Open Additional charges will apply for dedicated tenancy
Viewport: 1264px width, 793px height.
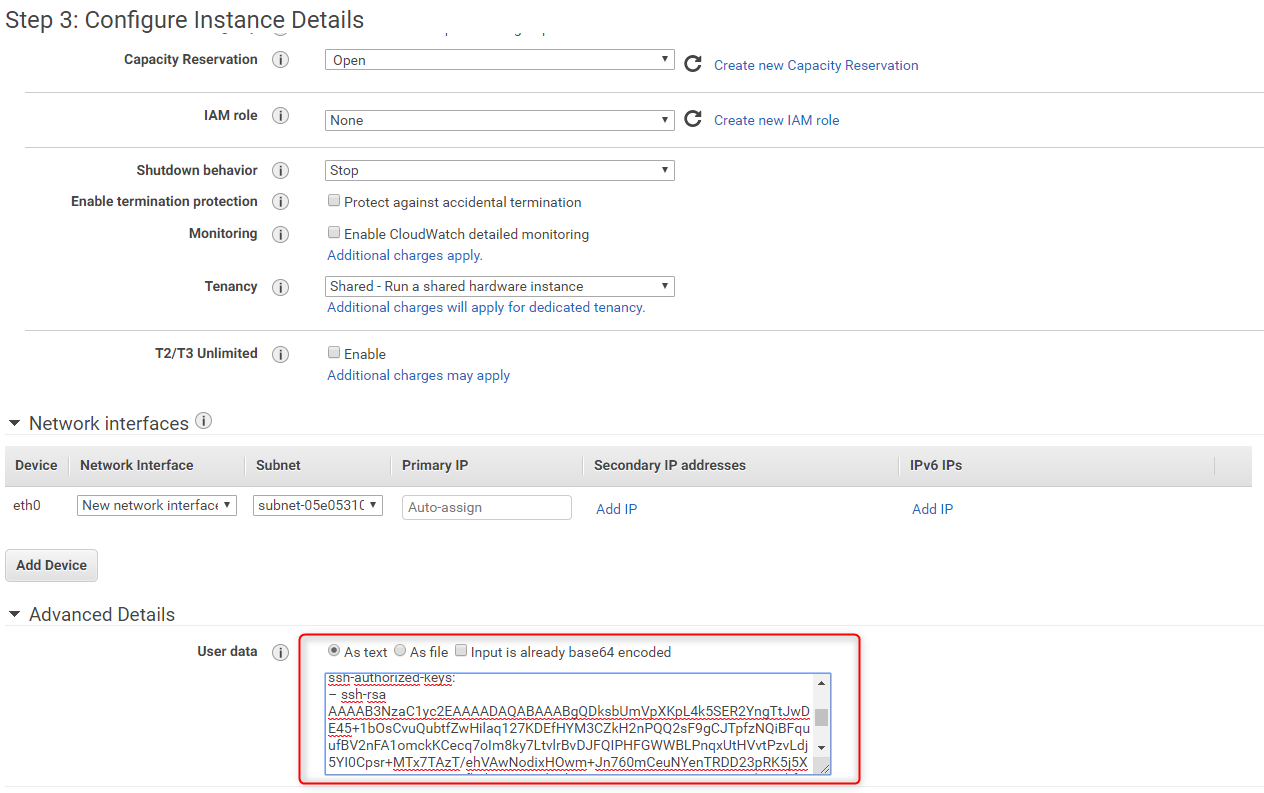coord(486,307)
